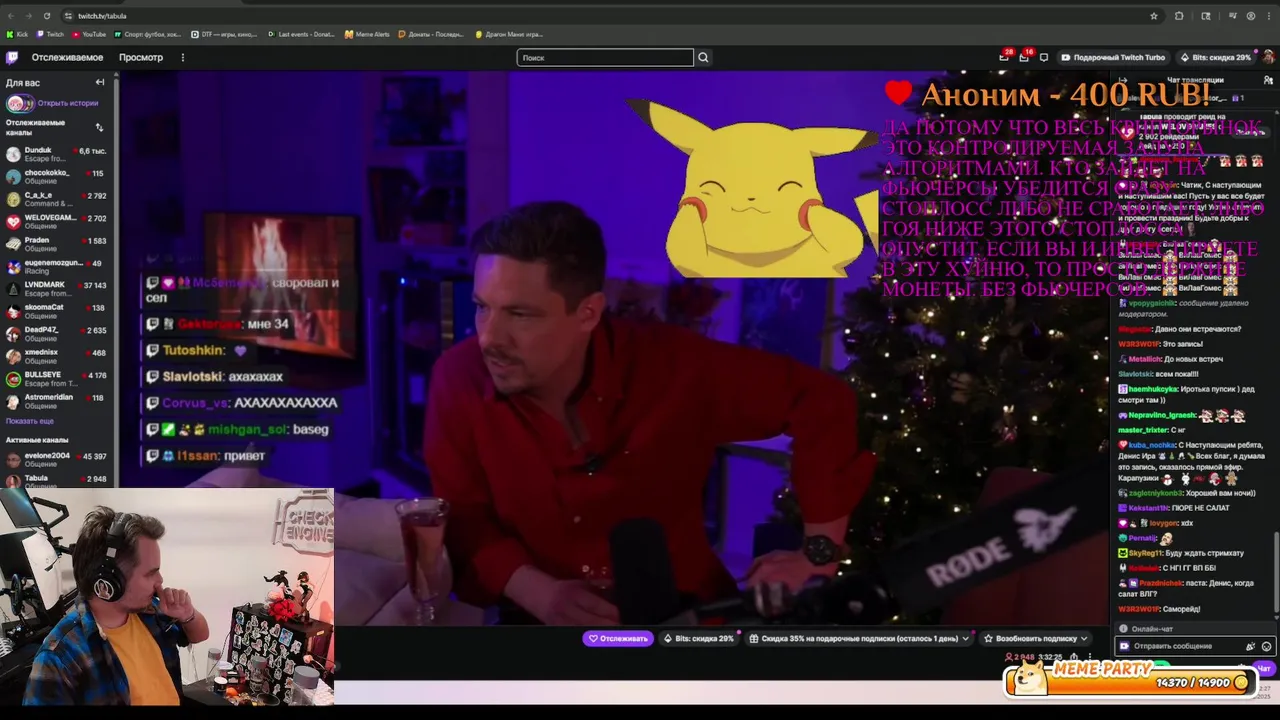Open the xmednisx channel in sidebar
Viewport: 1280px width, 720px height.
click(x=57, y=356)
